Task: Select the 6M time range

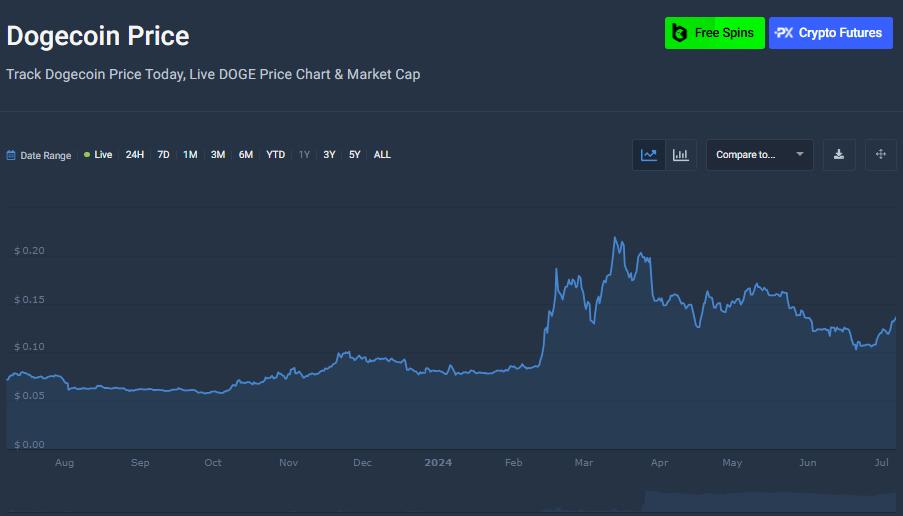Action: [246, 155]
